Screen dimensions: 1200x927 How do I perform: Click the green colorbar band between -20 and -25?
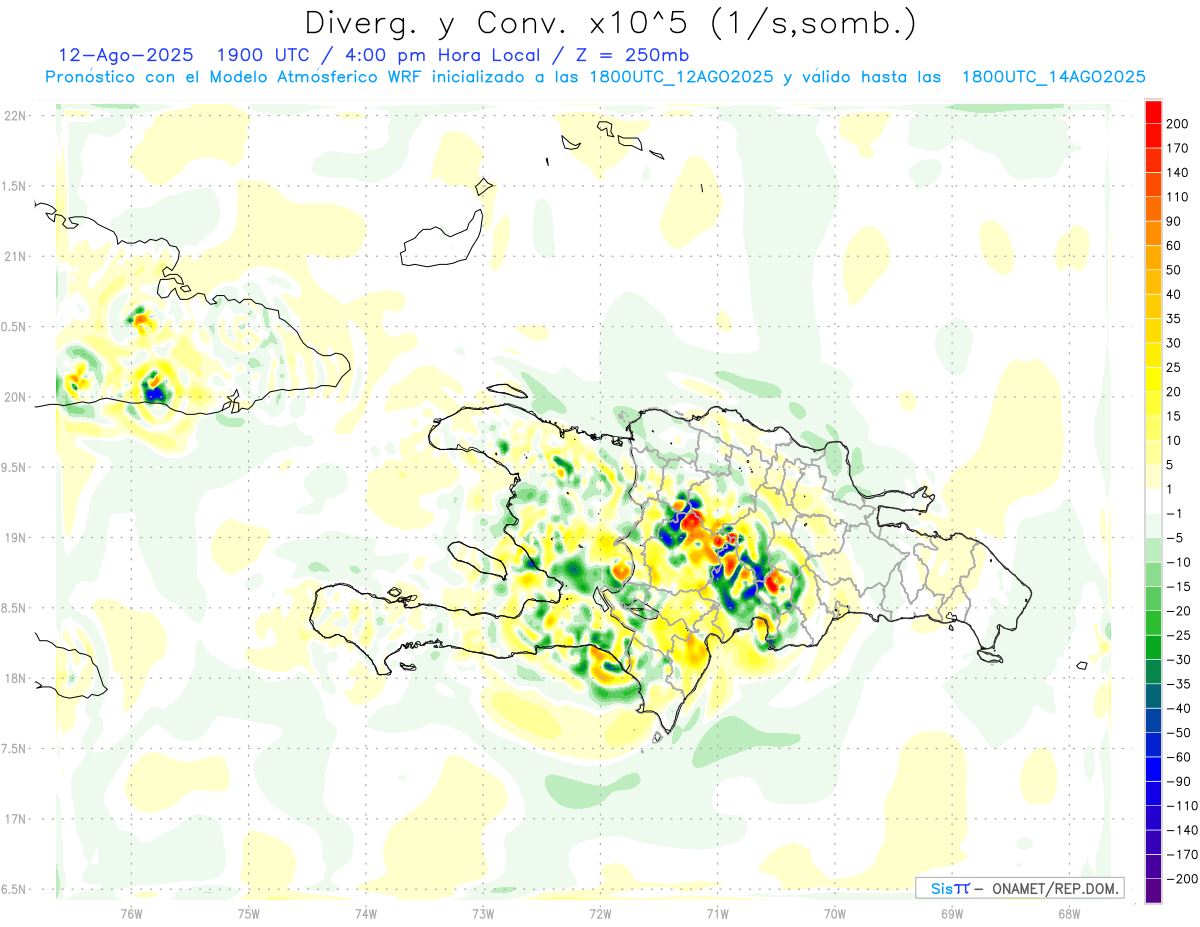1153,623
